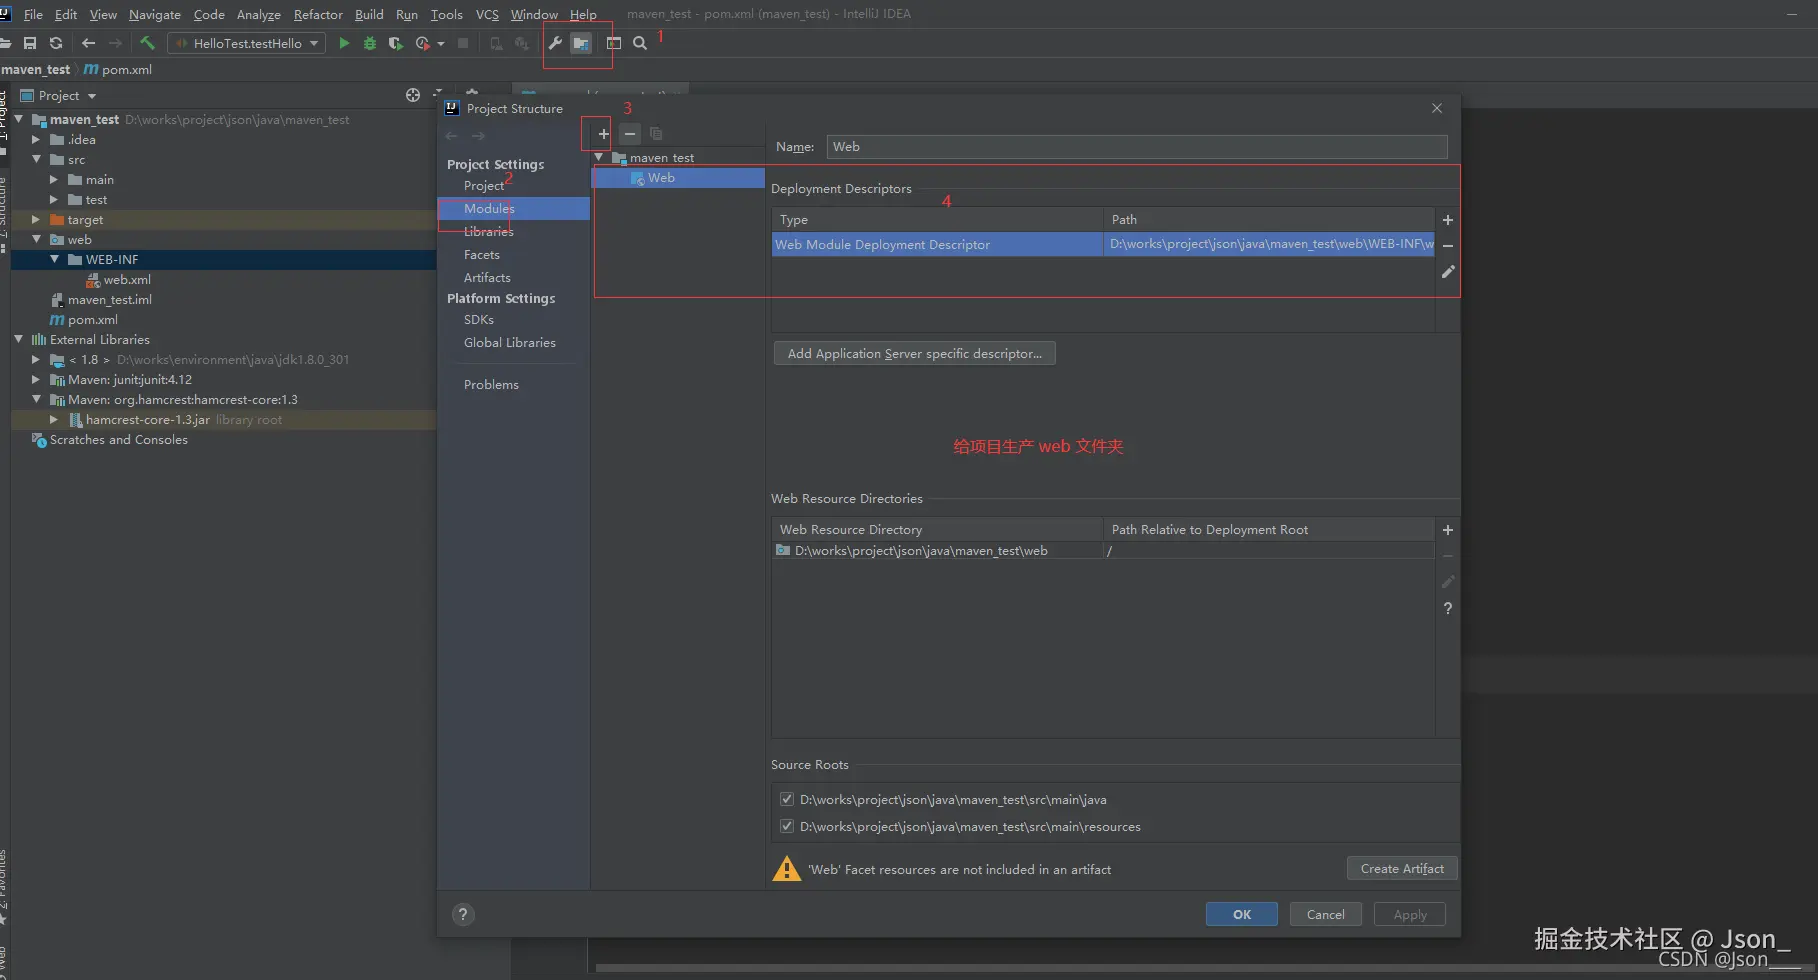Screen dimensions: 1818x980
Task: Open the Run Anything window icon
Action: tap(614, 43)
